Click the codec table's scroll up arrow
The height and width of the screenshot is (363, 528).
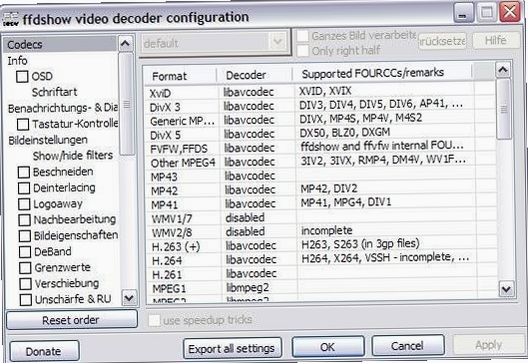pos(503,70)
